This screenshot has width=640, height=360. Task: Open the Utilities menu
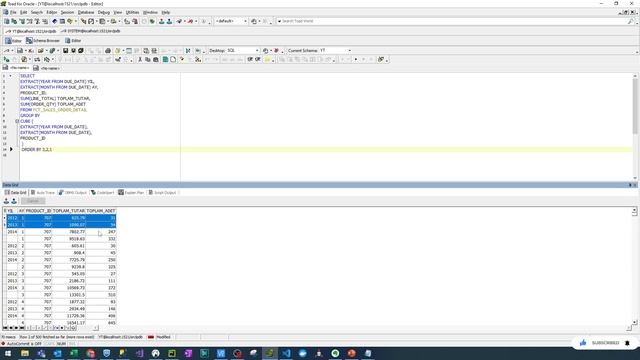coord(132,12)
